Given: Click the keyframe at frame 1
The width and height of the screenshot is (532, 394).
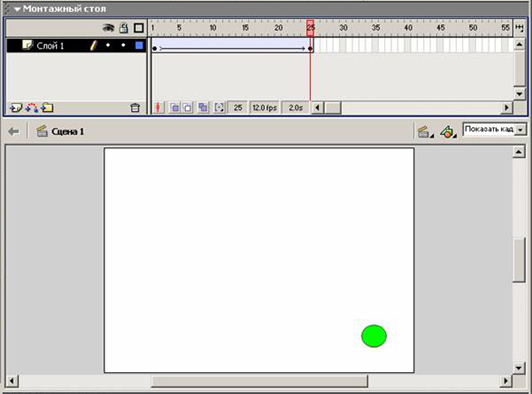Looking at the screenshot, I should coord(154,49).
